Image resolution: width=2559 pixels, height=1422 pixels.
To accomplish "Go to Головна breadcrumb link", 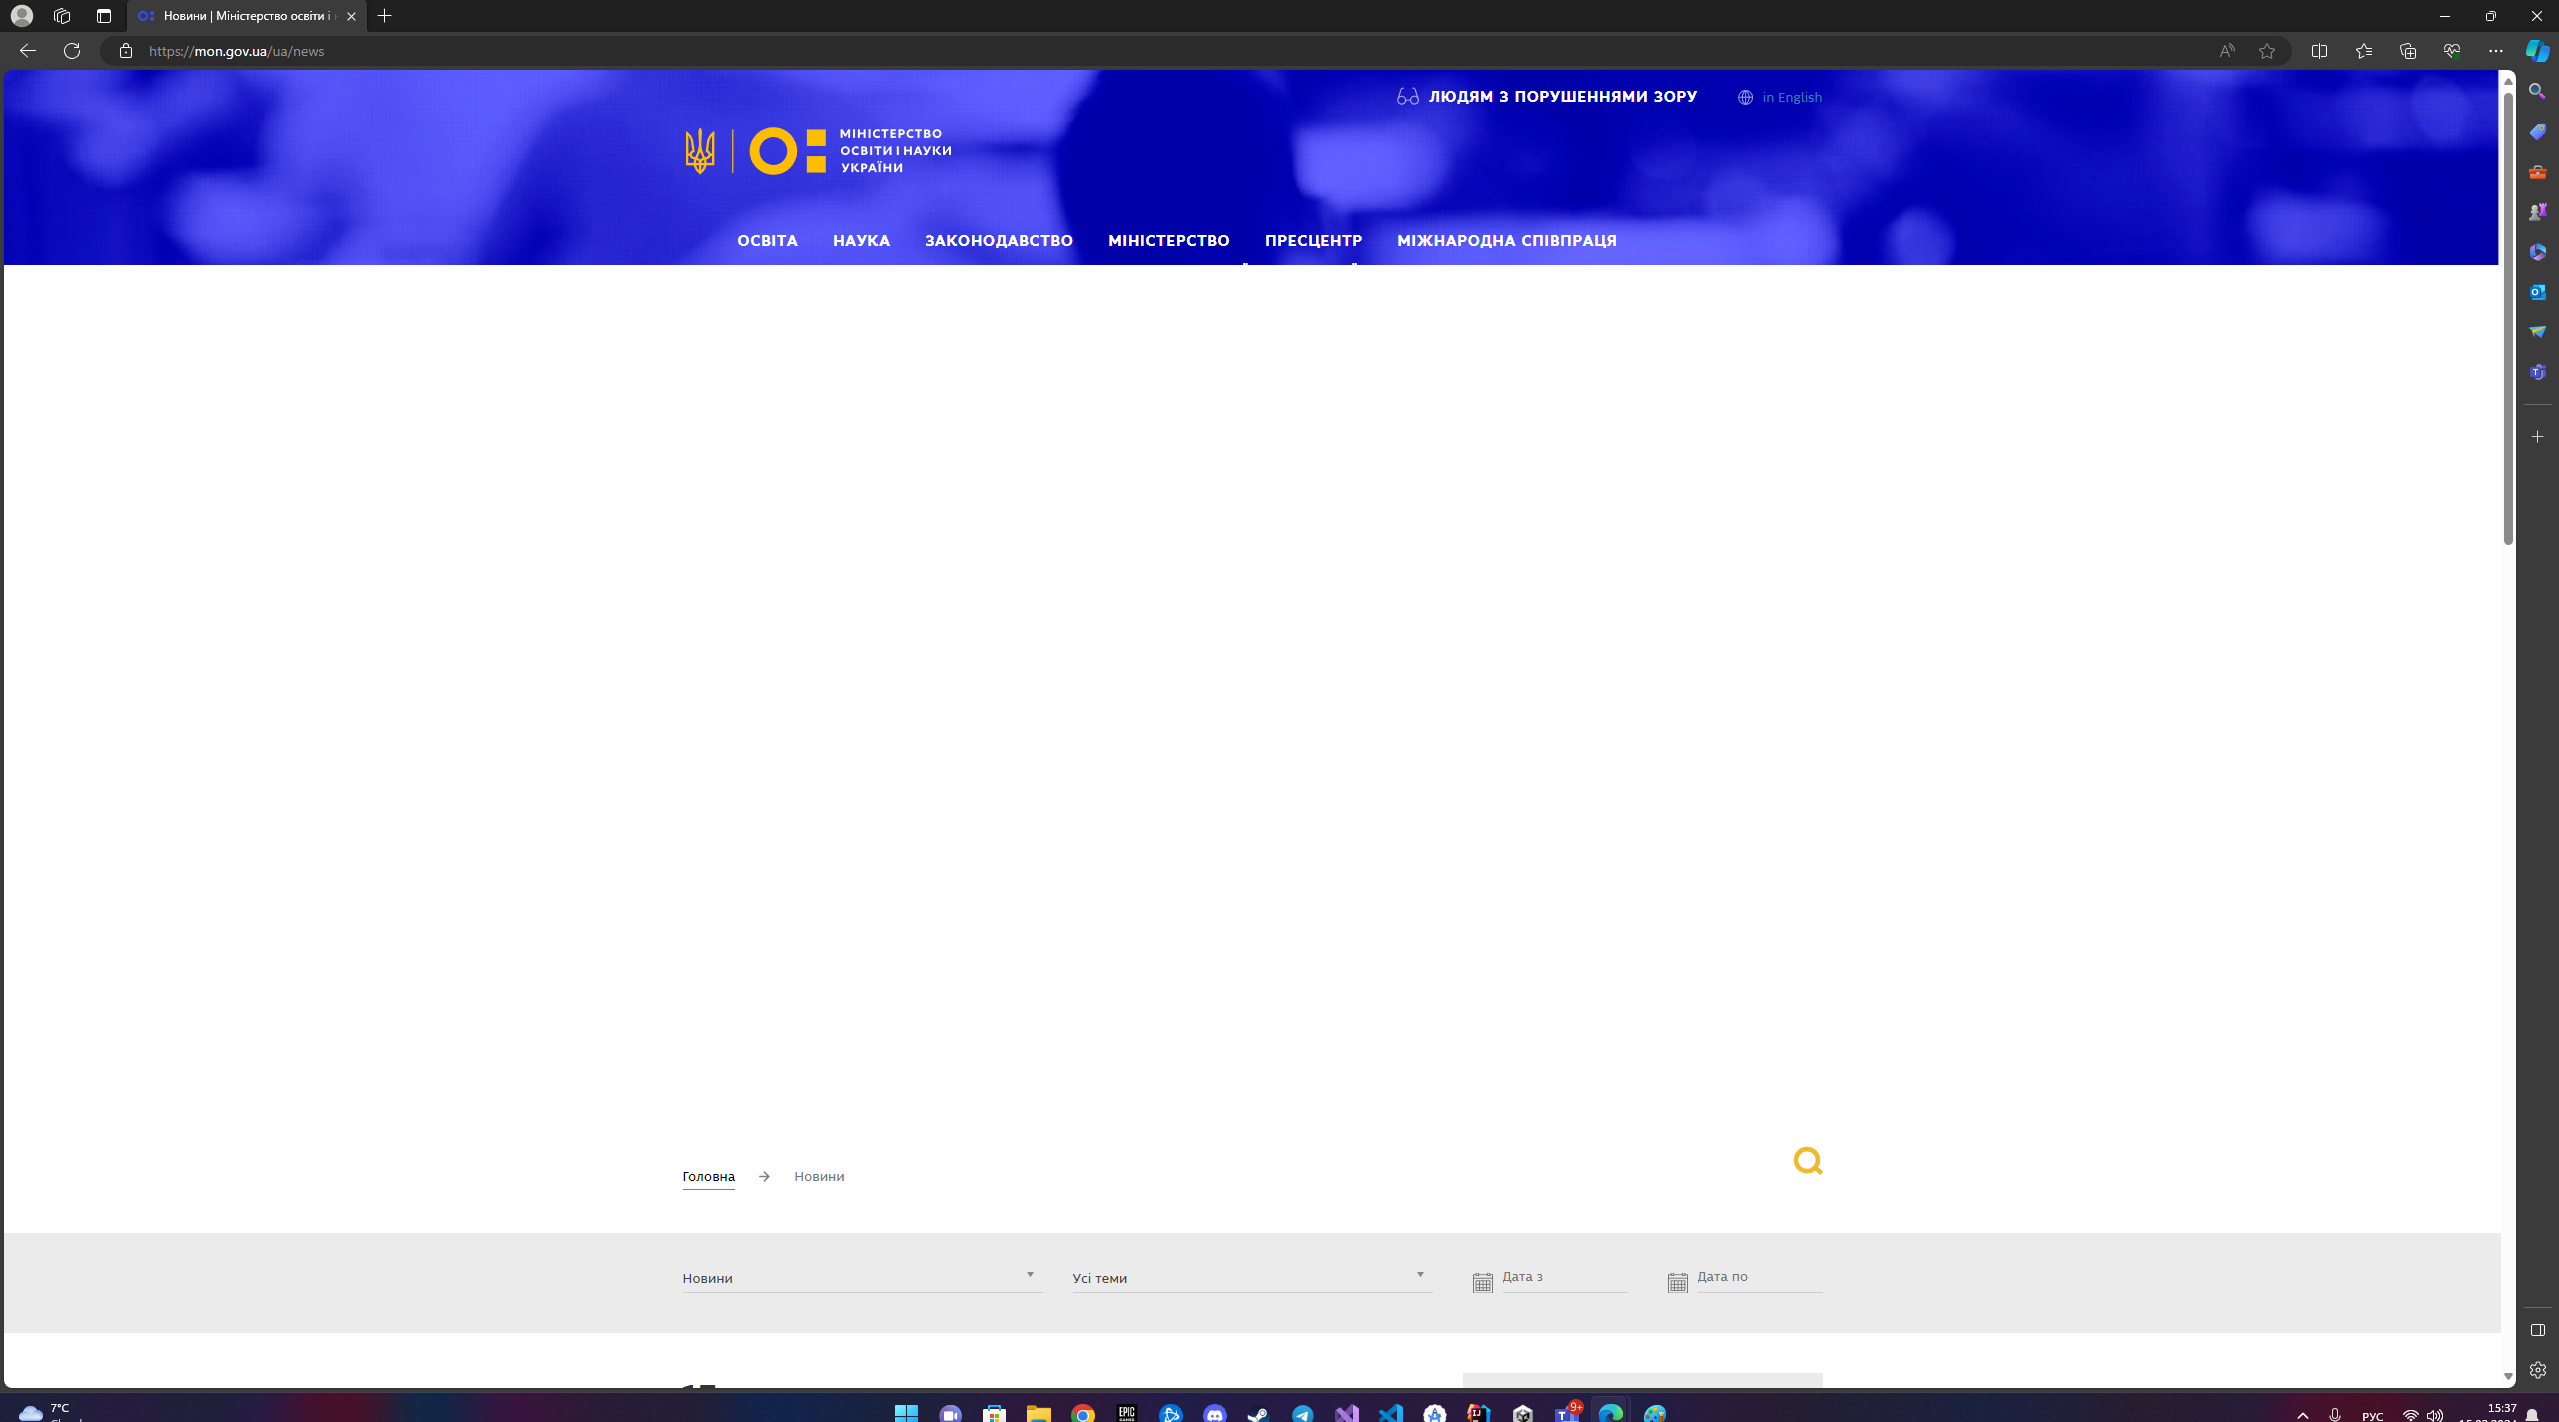I will point(708,1176).
